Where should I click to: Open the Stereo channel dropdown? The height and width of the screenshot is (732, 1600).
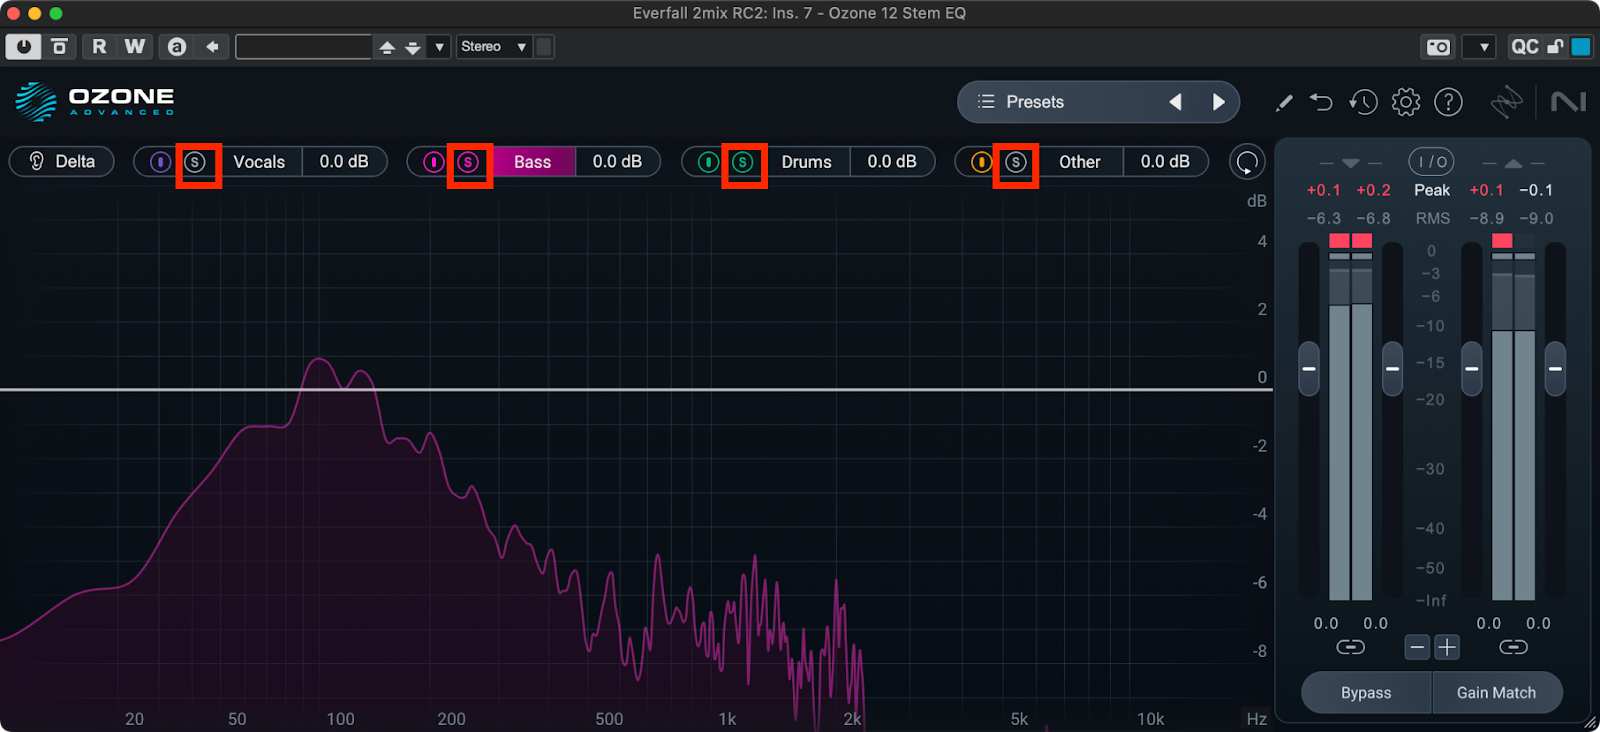493,47
